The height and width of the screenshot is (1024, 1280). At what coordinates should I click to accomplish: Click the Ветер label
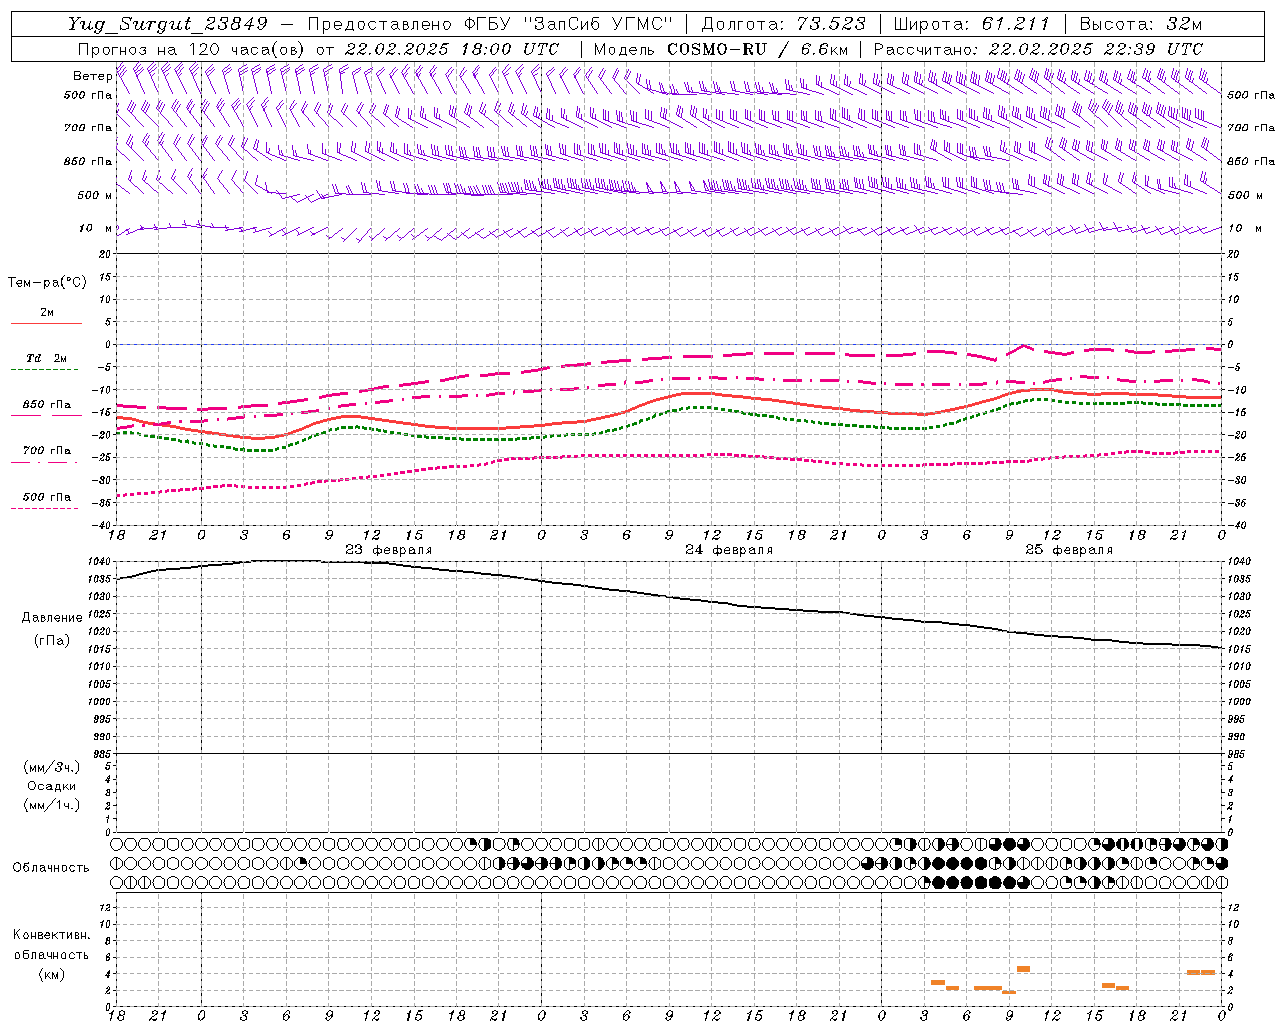[x=92, y=76]
